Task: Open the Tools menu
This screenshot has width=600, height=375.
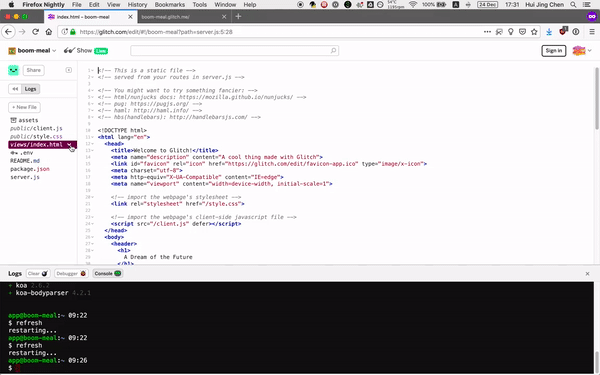Action: coord(199,5)
